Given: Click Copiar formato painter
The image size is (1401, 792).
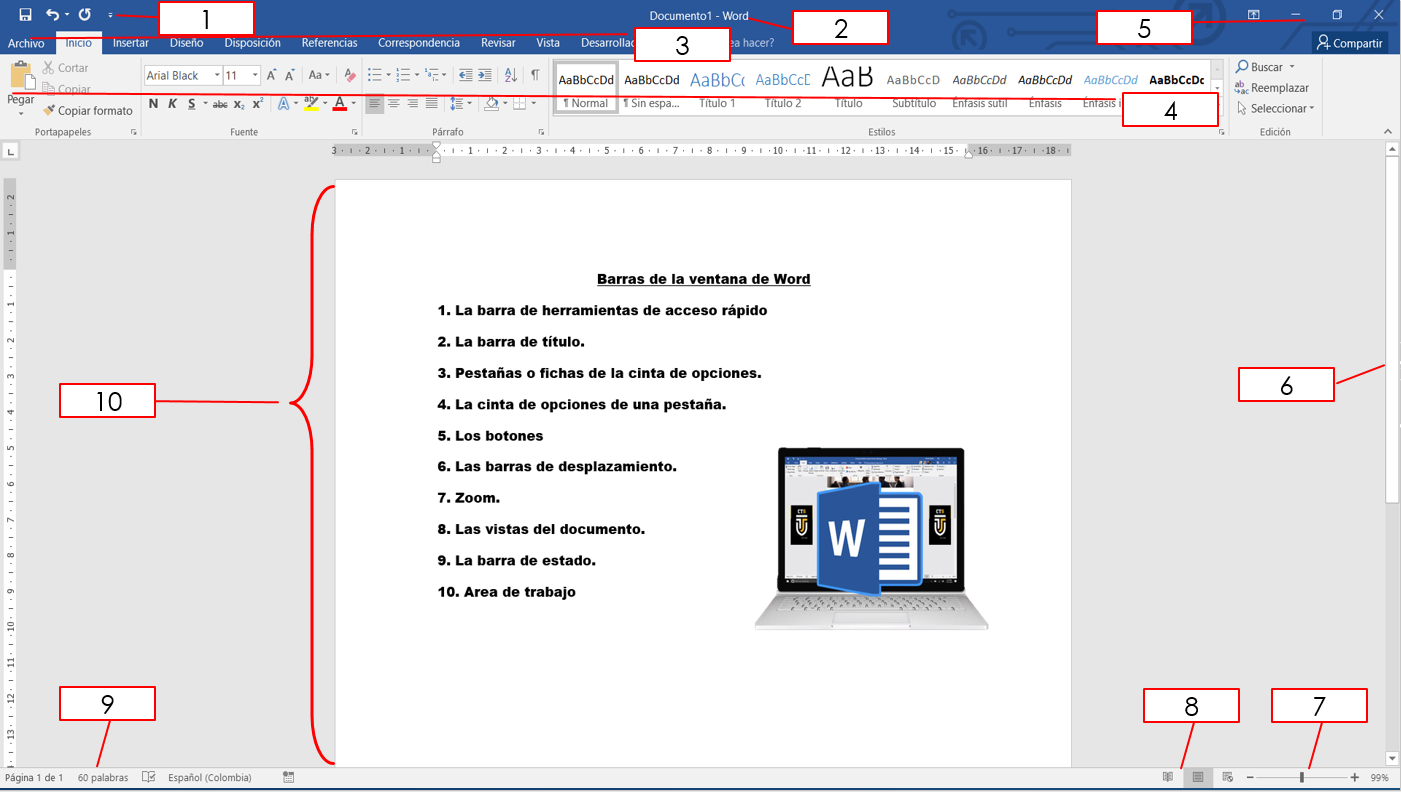Looking at the screenshot, I should (88, 111).
